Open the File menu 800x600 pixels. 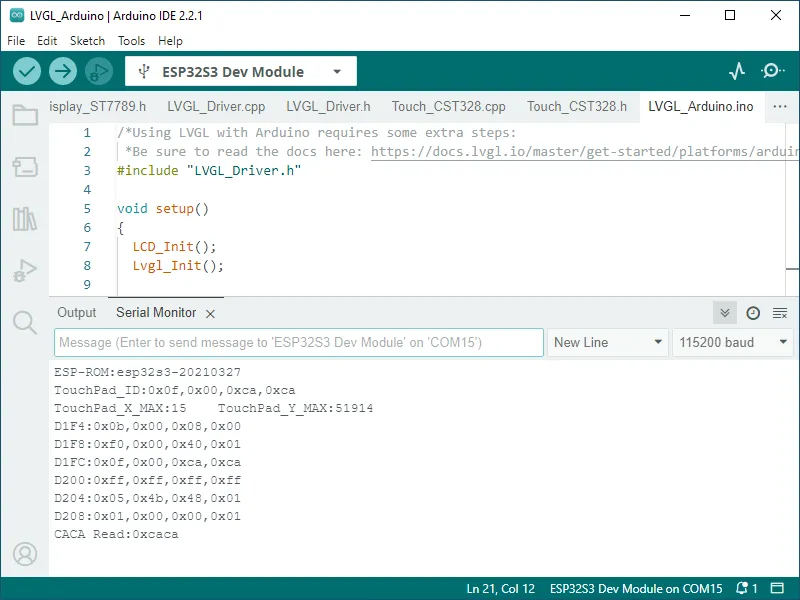tap(16, 41)
